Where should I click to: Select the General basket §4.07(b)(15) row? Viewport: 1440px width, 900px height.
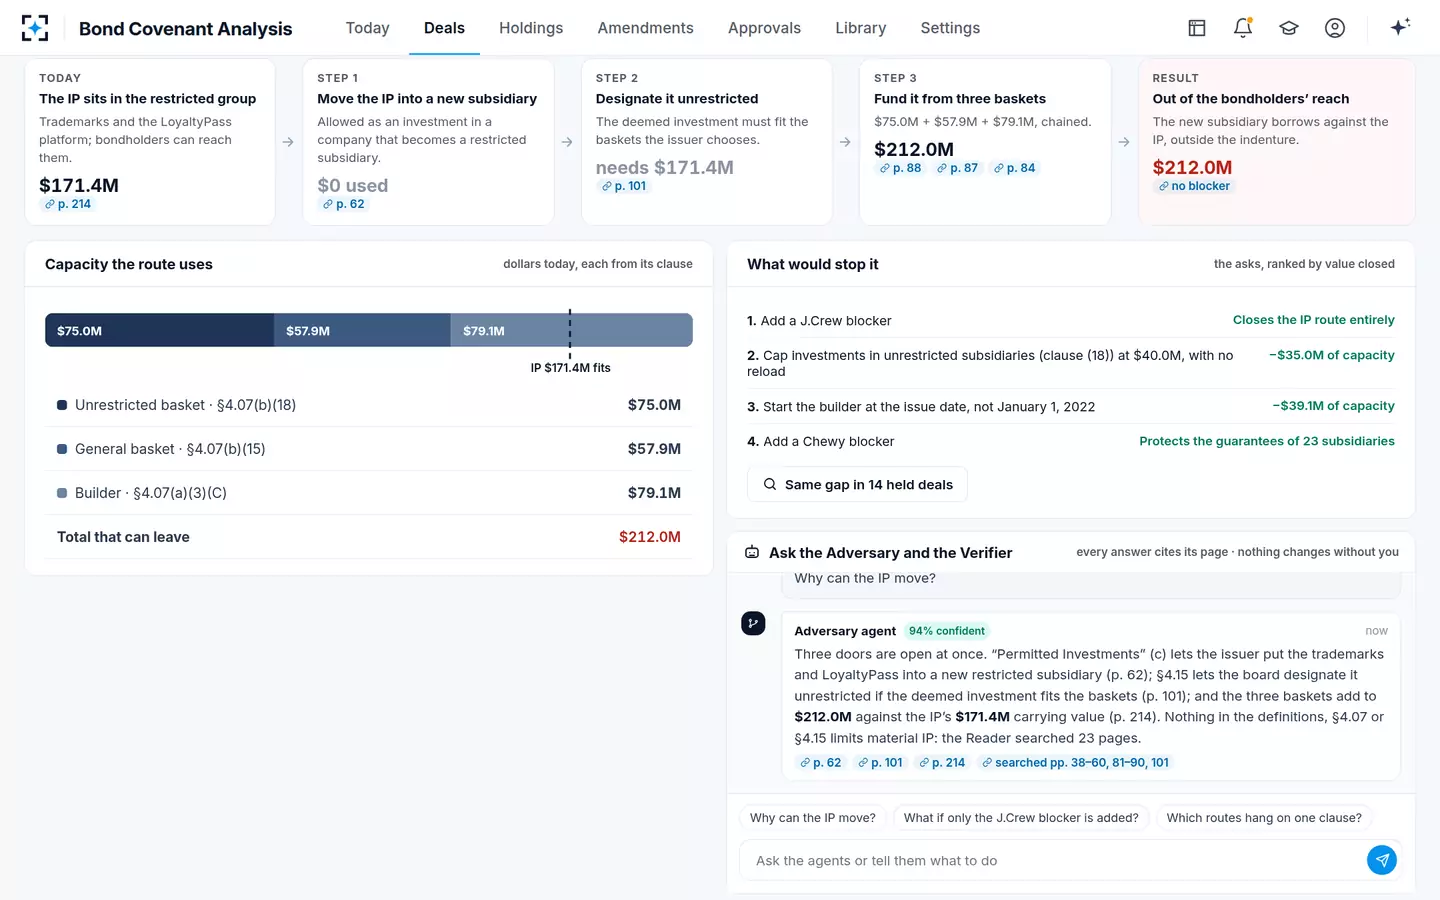click(369, 449)
